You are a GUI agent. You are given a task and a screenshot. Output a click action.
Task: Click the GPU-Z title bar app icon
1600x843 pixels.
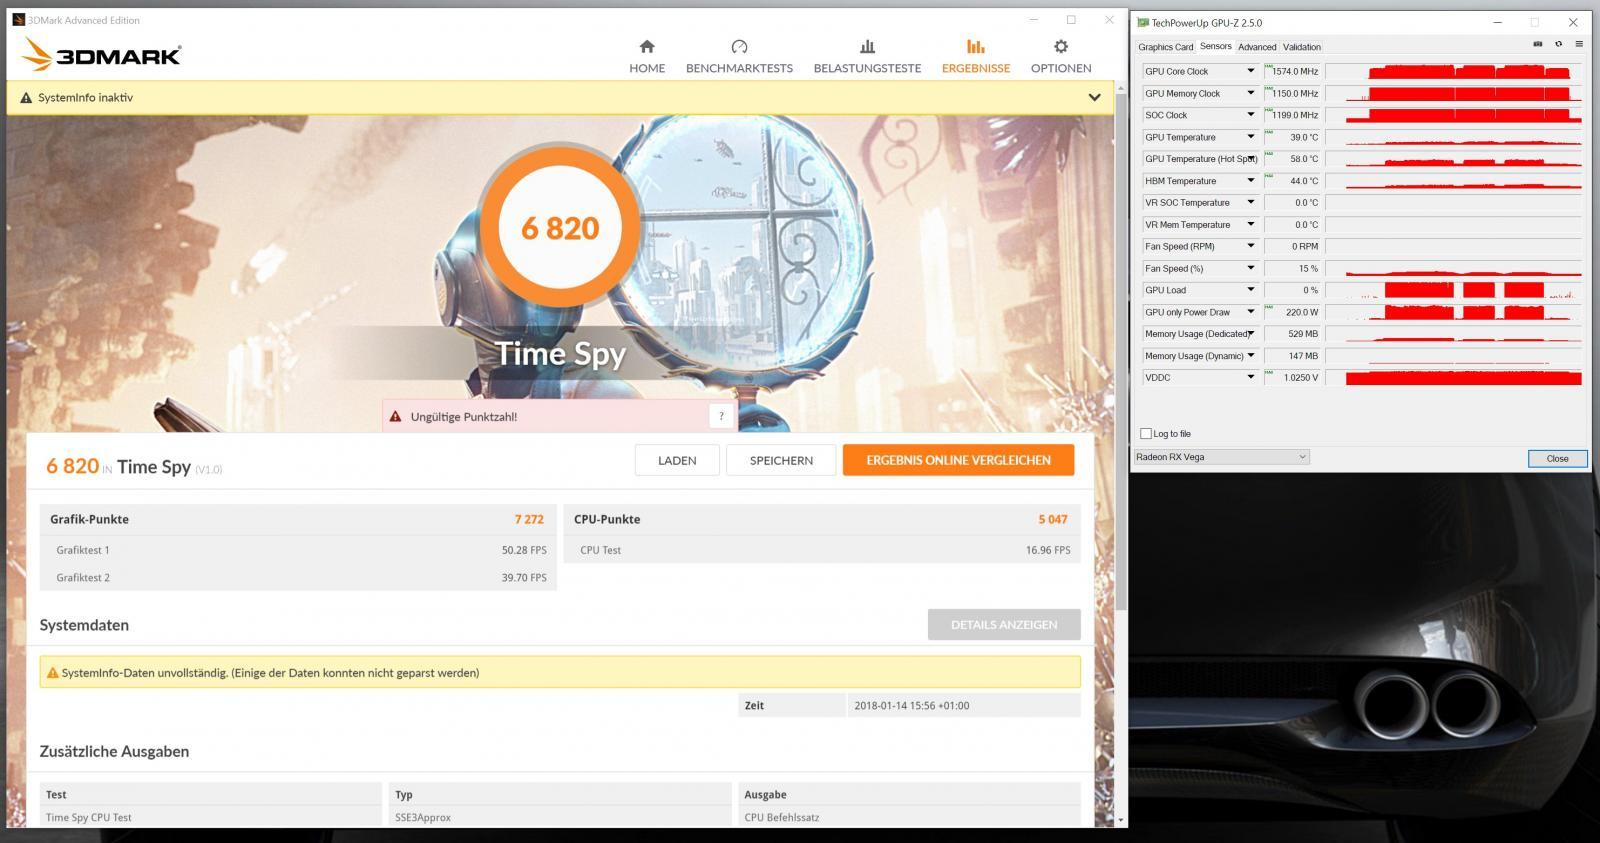(1143, 22)
